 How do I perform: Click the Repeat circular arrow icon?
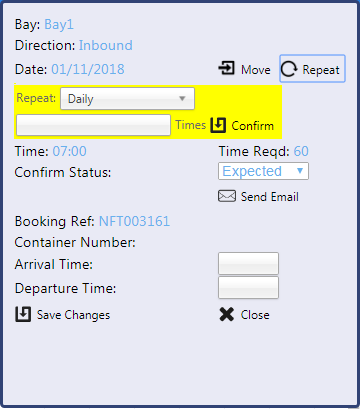[289, 69]
